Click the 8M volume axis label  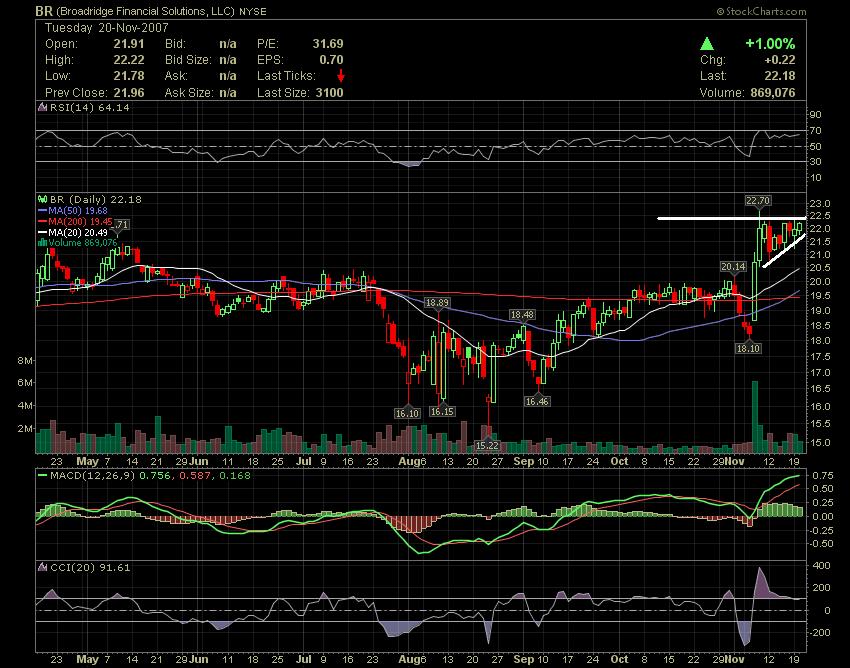pos(25,361)
